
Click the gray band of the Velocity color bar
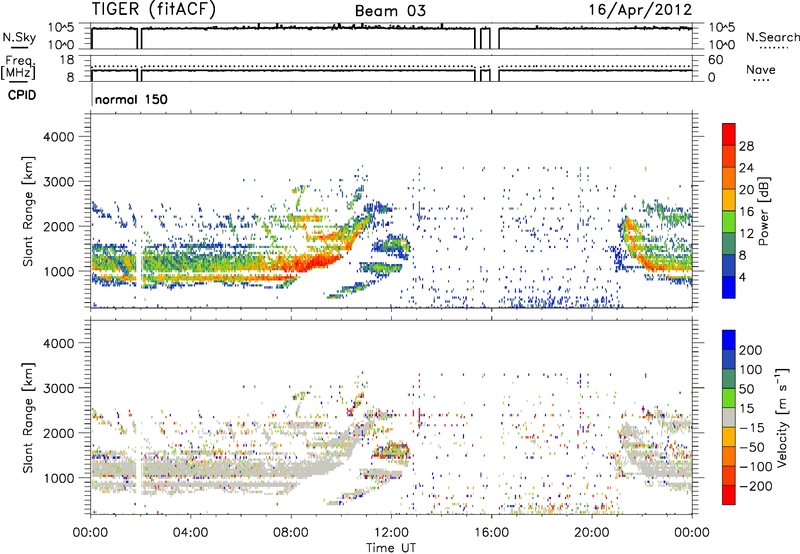(729, 417)
